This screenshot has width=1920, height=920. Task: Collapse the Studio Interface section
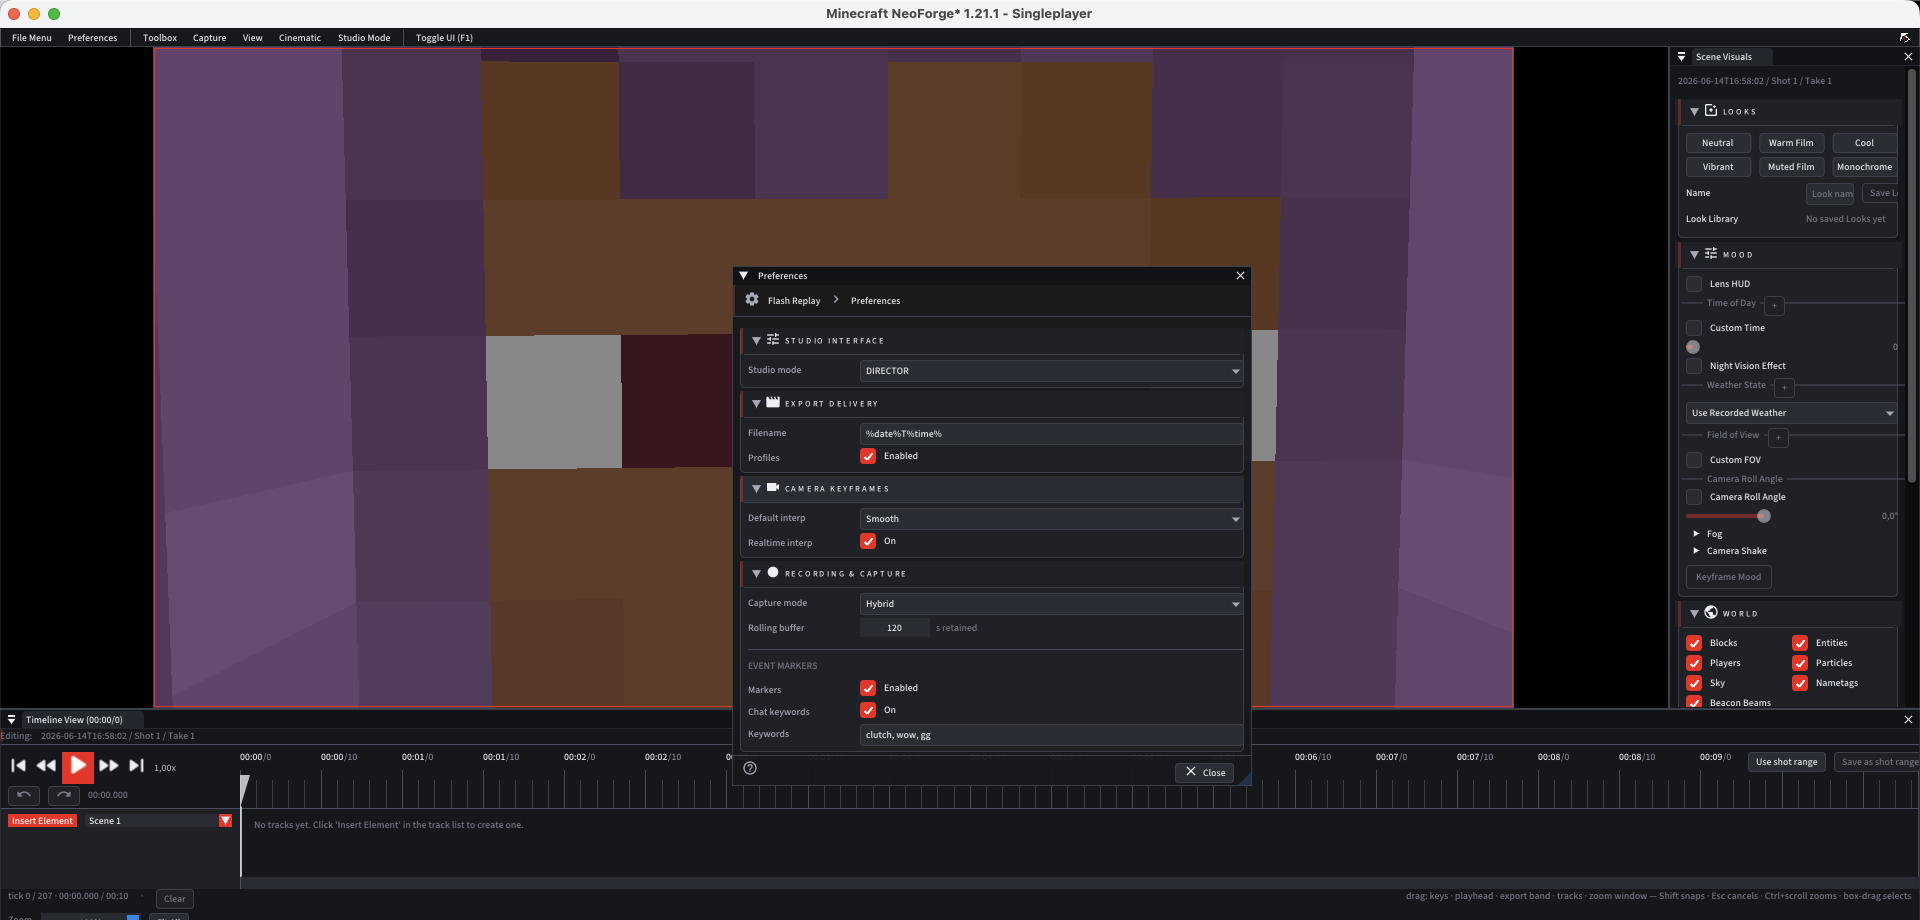coord(756,341)
